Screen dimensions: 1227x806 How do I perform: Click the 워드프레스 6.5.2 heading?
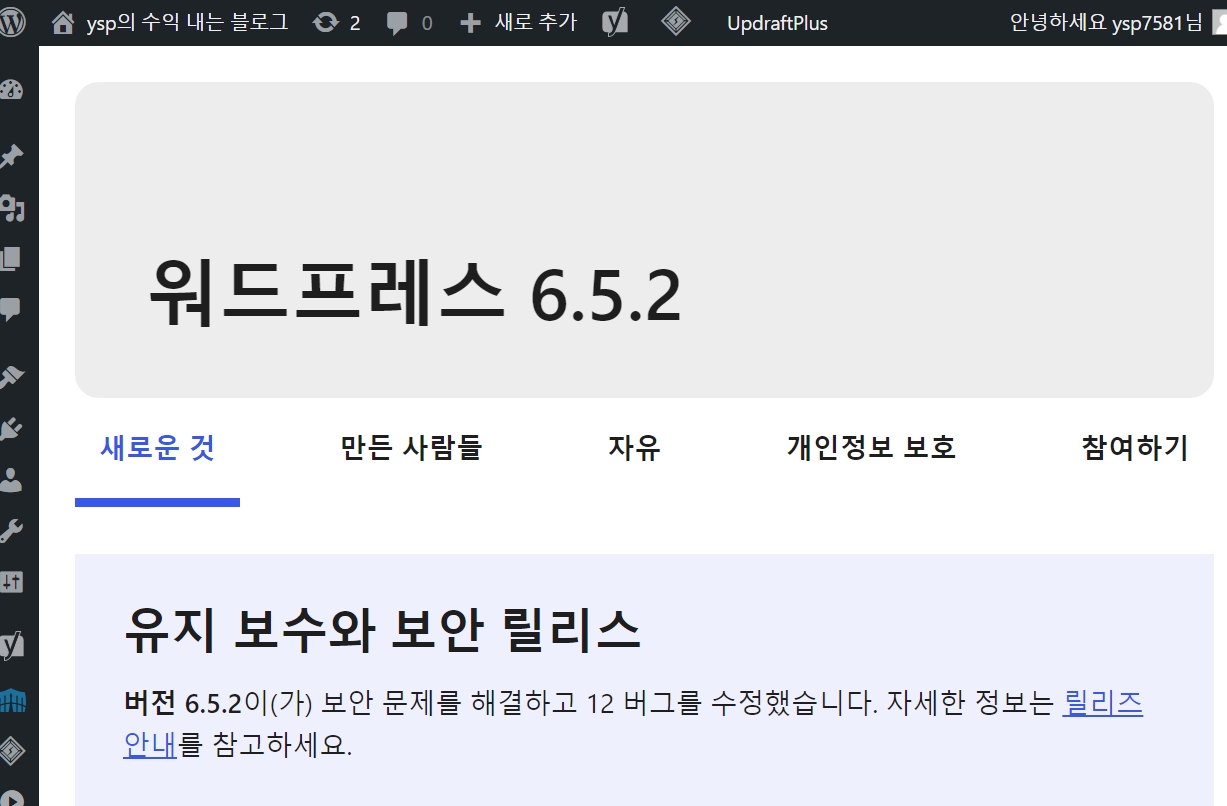tap(415, 293)
